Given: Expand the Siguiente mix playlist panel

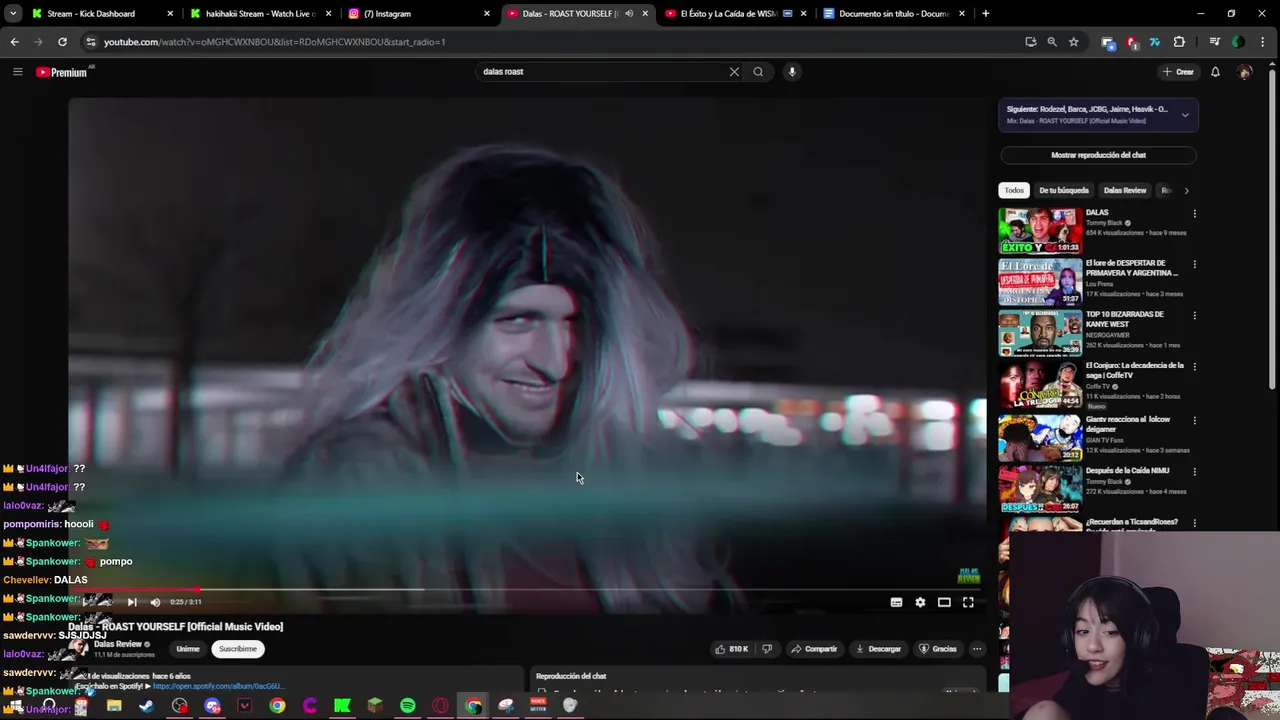Looking at the screenshot, I should 1185,115.
